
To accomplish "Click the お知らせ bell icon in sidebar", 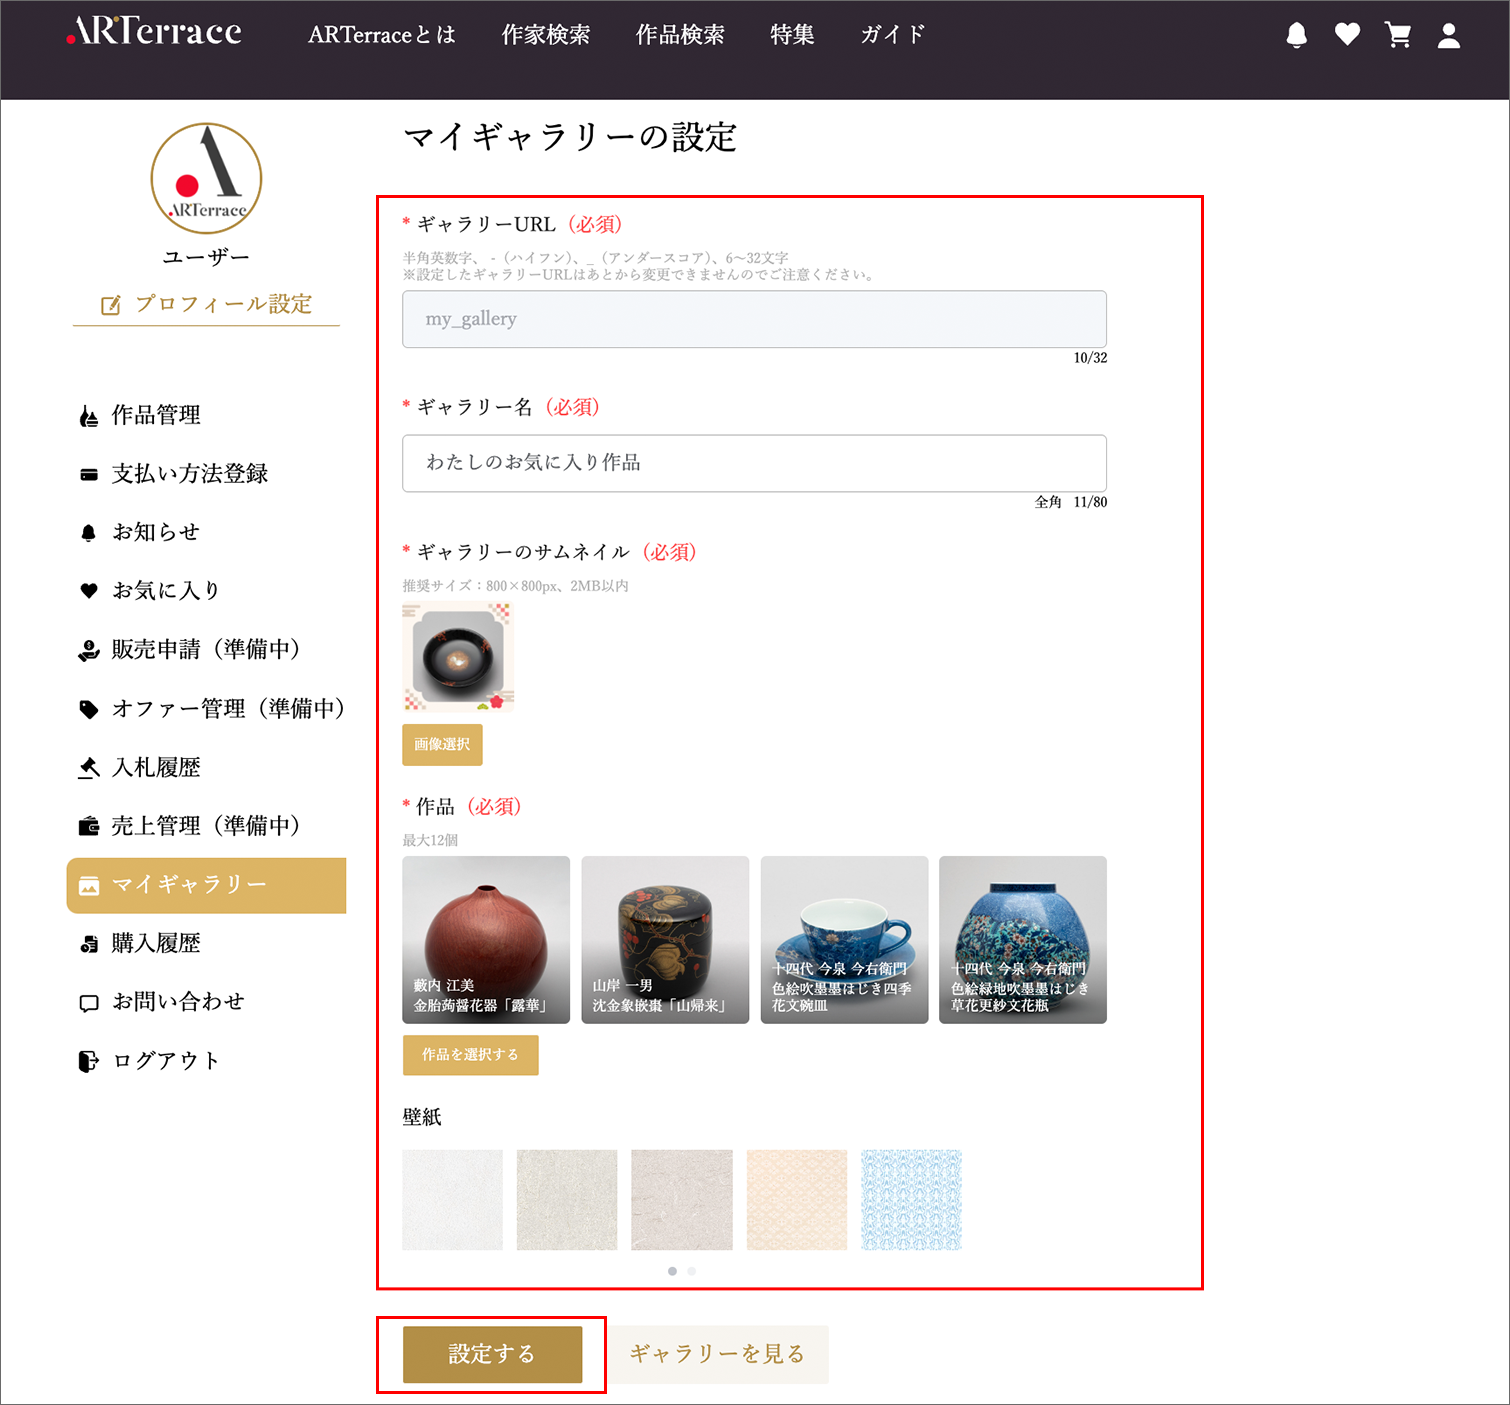I will tap(89, 533).
